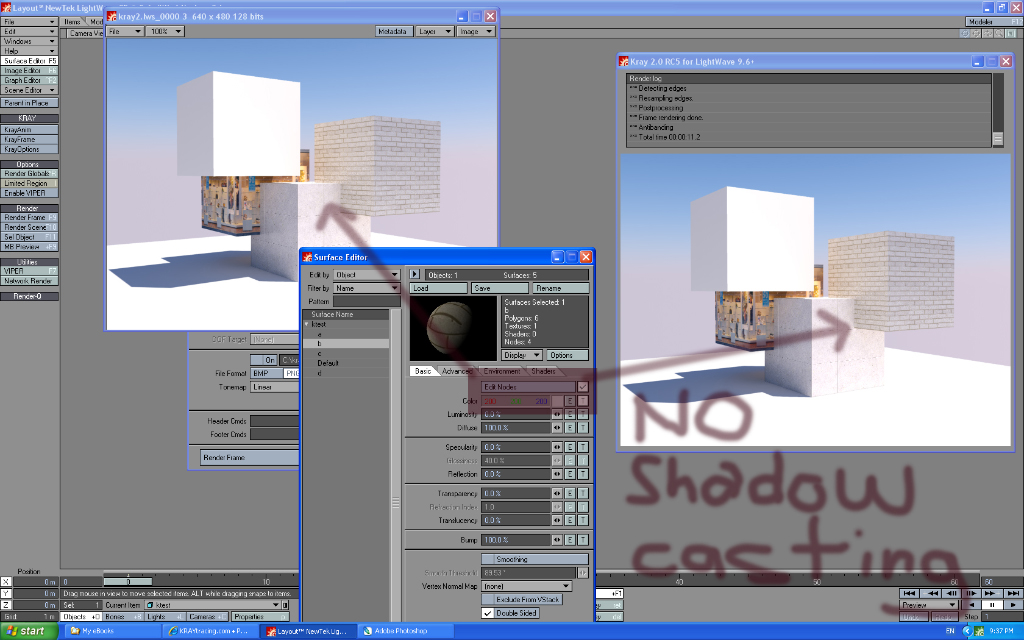Click the Metadata button in image viewer

pos(393,31)
